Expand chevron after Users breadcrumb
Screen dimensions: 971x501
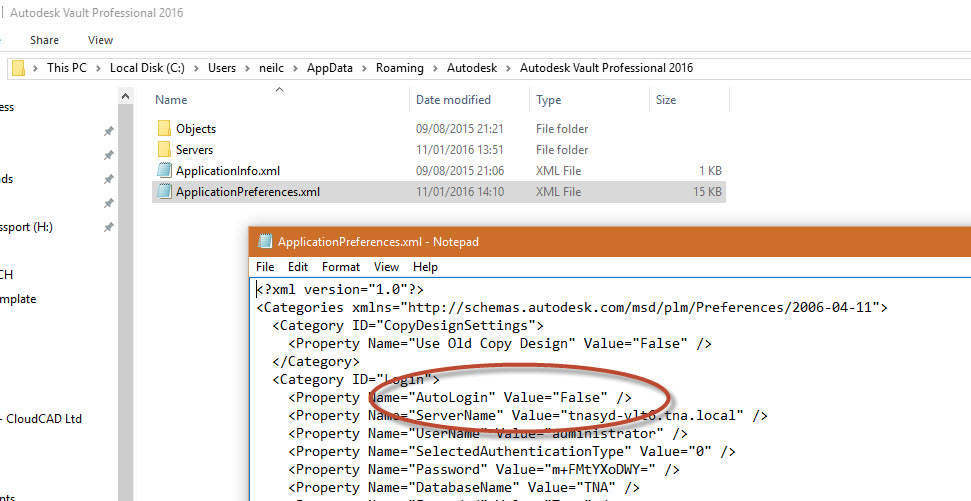coord(248,68)
